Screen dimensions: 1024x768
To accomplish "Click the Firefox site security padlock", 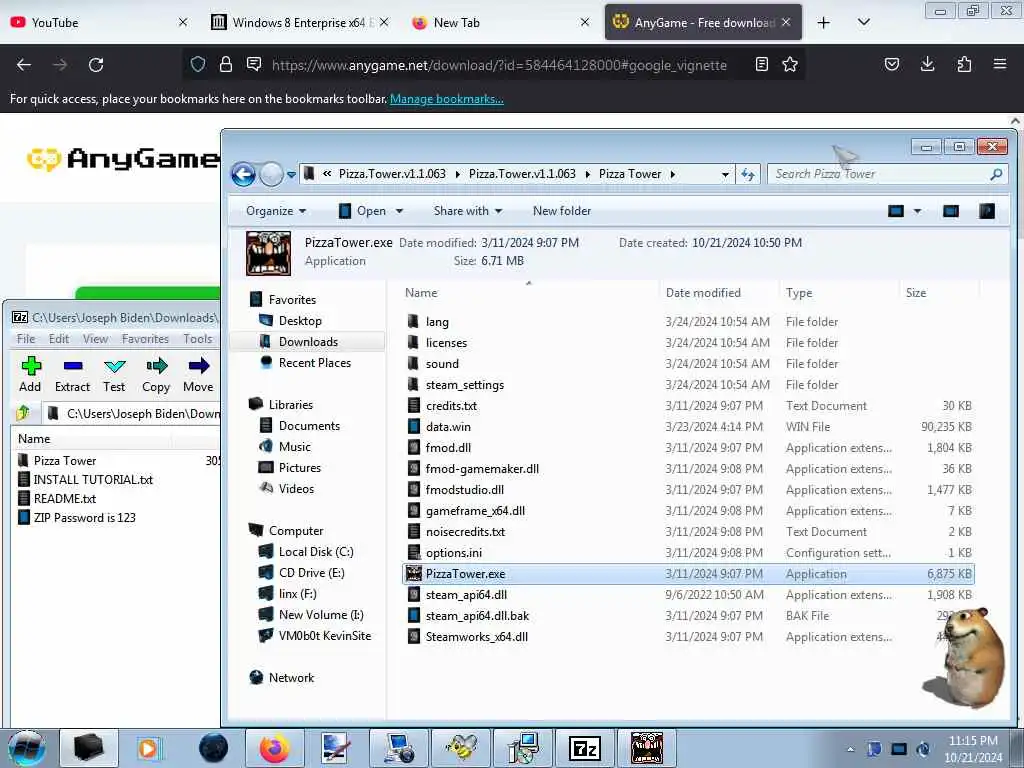I will (x=226, y=64).
